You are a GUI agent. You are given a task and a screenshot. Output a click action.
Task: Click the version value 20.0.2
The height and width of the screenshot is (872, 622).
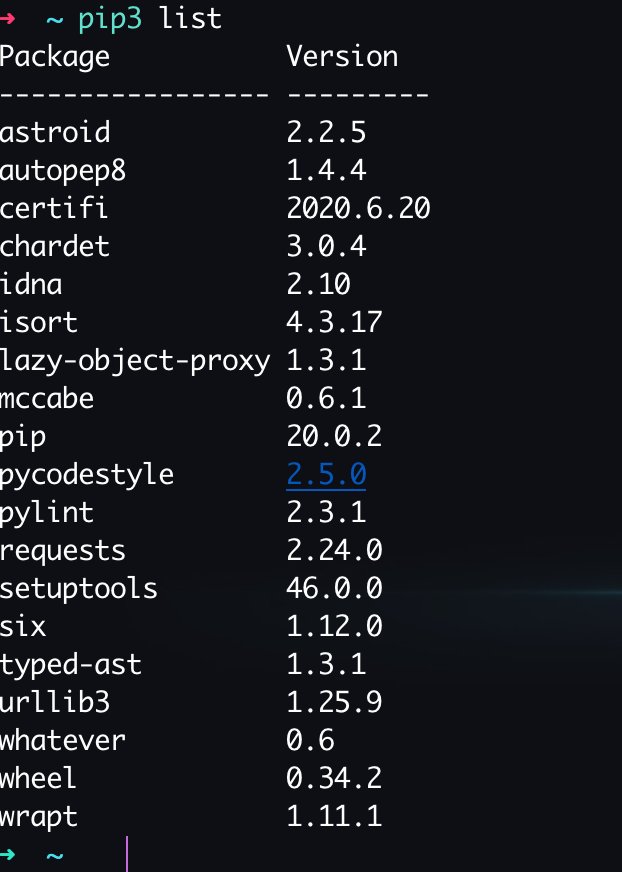[x=334, y=436]
